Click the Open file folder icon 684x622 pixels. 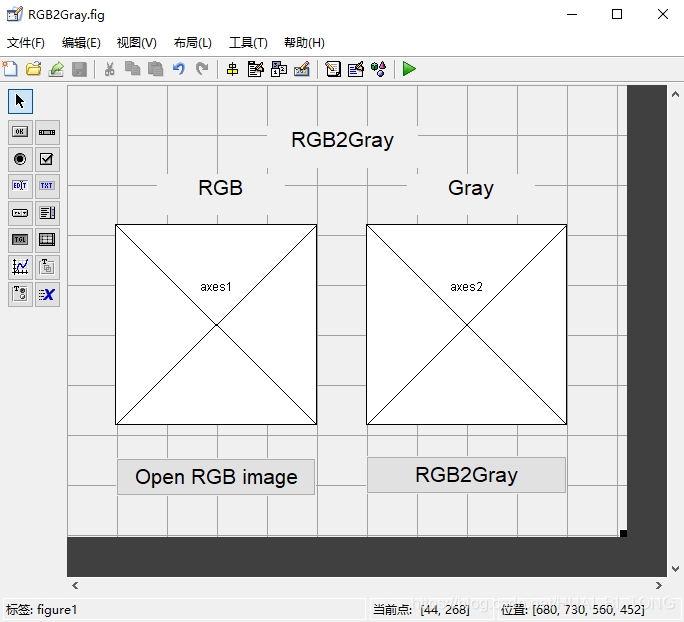pyautogui.click(x=33, y=69)
